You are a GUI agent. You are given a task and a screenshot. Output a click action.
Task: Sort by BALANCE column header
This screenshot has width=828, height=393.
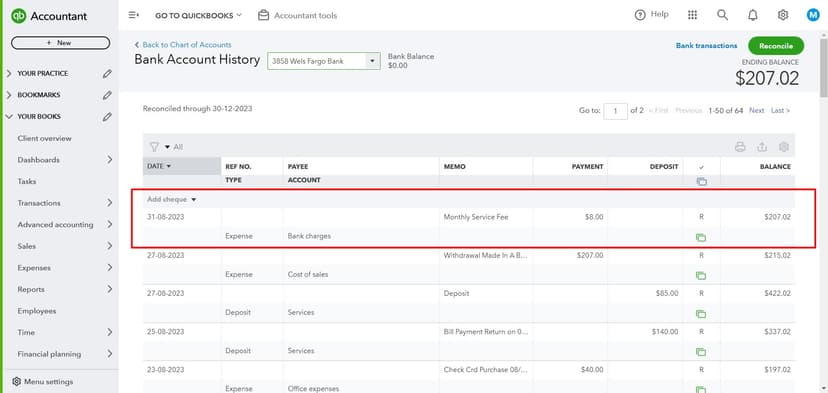click(775, 166)
